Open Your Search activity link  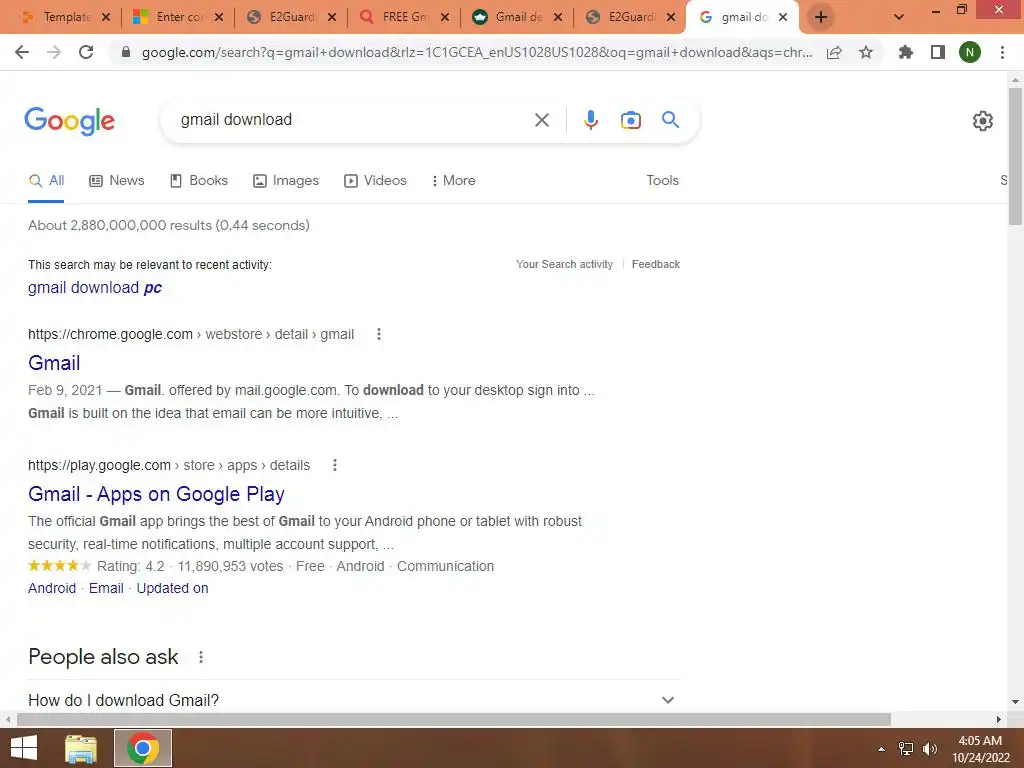pyautogui.click(x=564, y=264)
